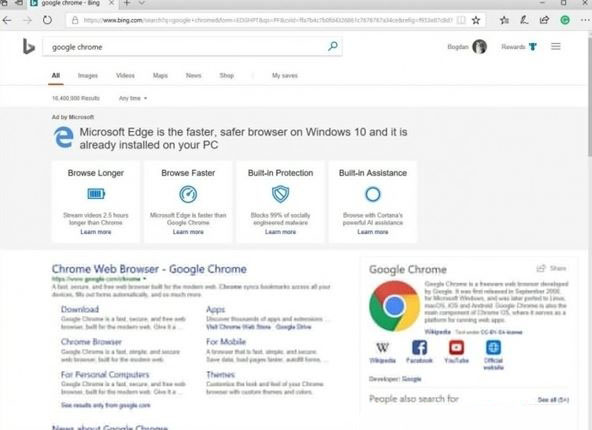Click the Rewards label
592x430 pixels.
point(513,47)
